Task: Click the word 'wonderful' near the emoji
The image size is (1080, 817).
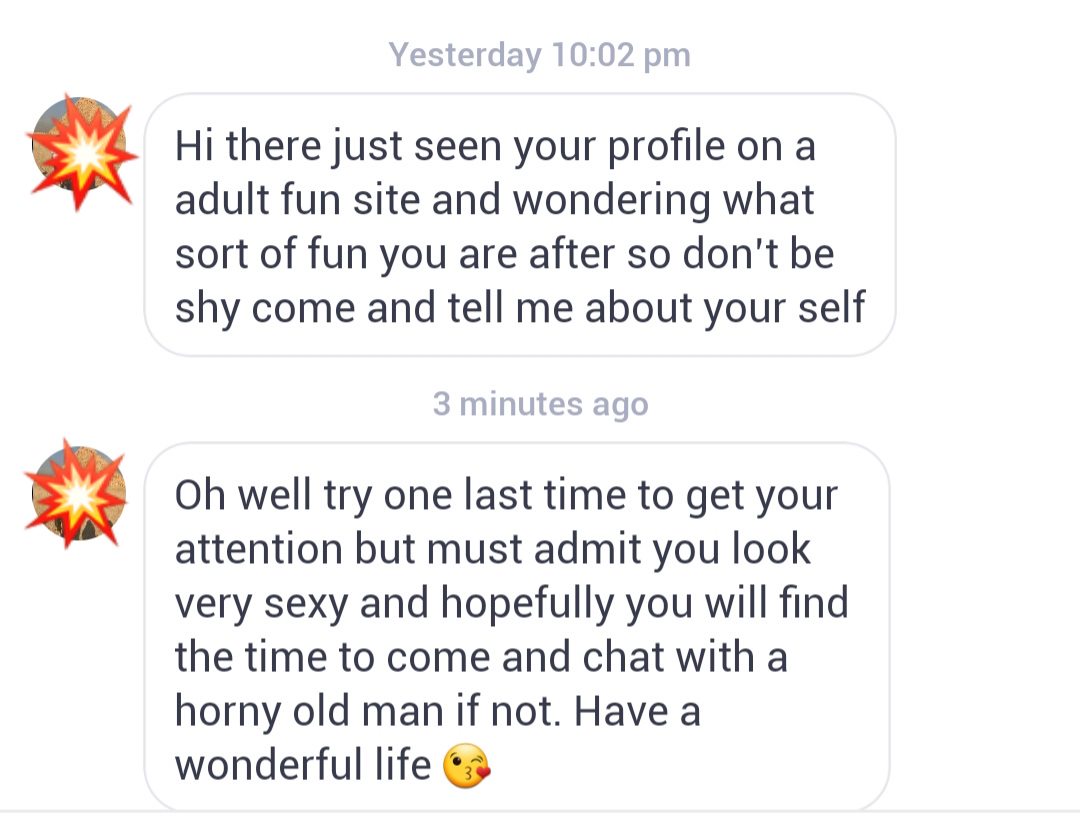Action: click(300, 767)
